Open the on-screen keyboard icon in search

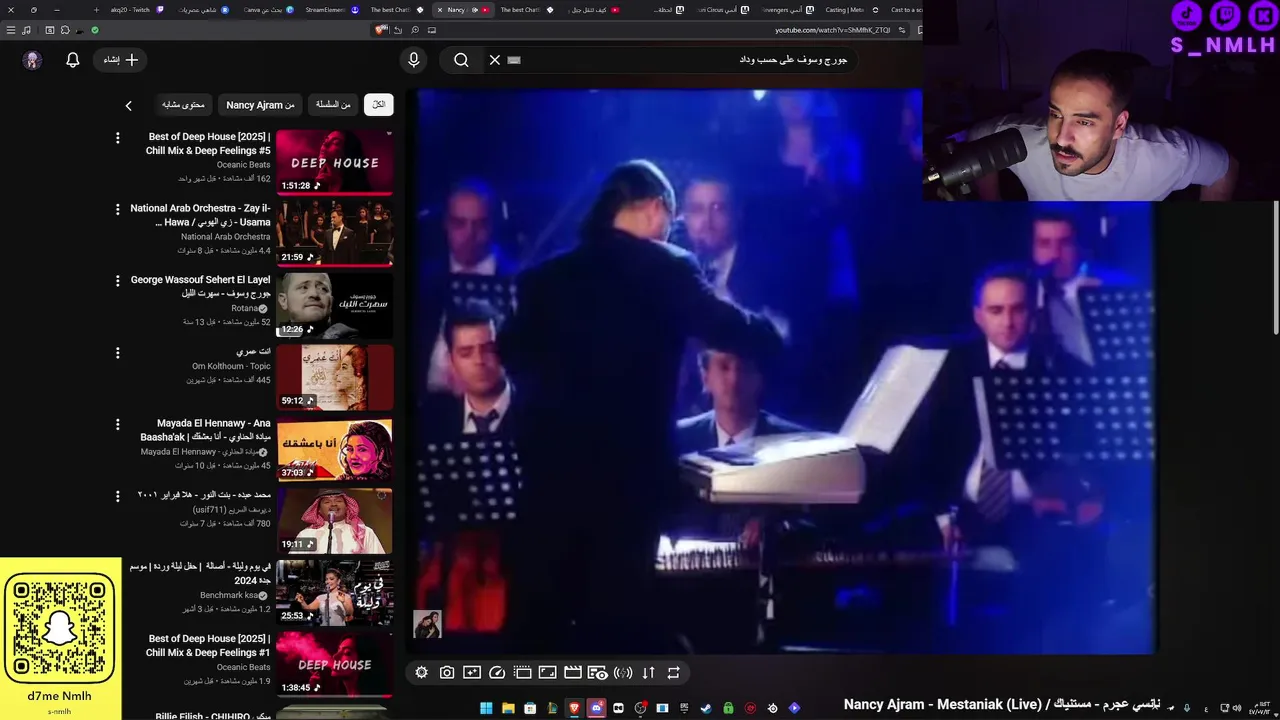pyautogui.click(x=514, y=60)
